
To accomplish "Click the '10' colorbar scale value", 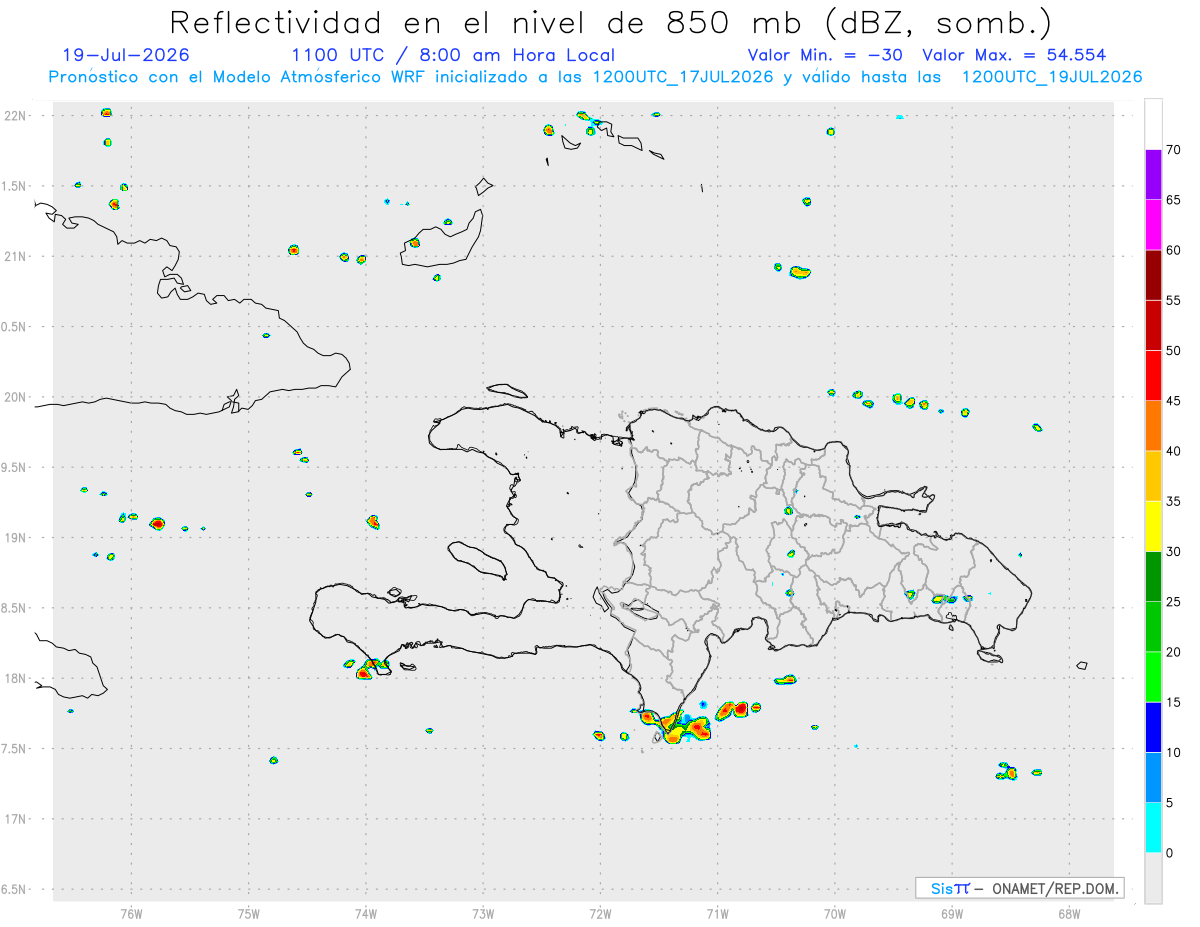I will [1173, 752].
